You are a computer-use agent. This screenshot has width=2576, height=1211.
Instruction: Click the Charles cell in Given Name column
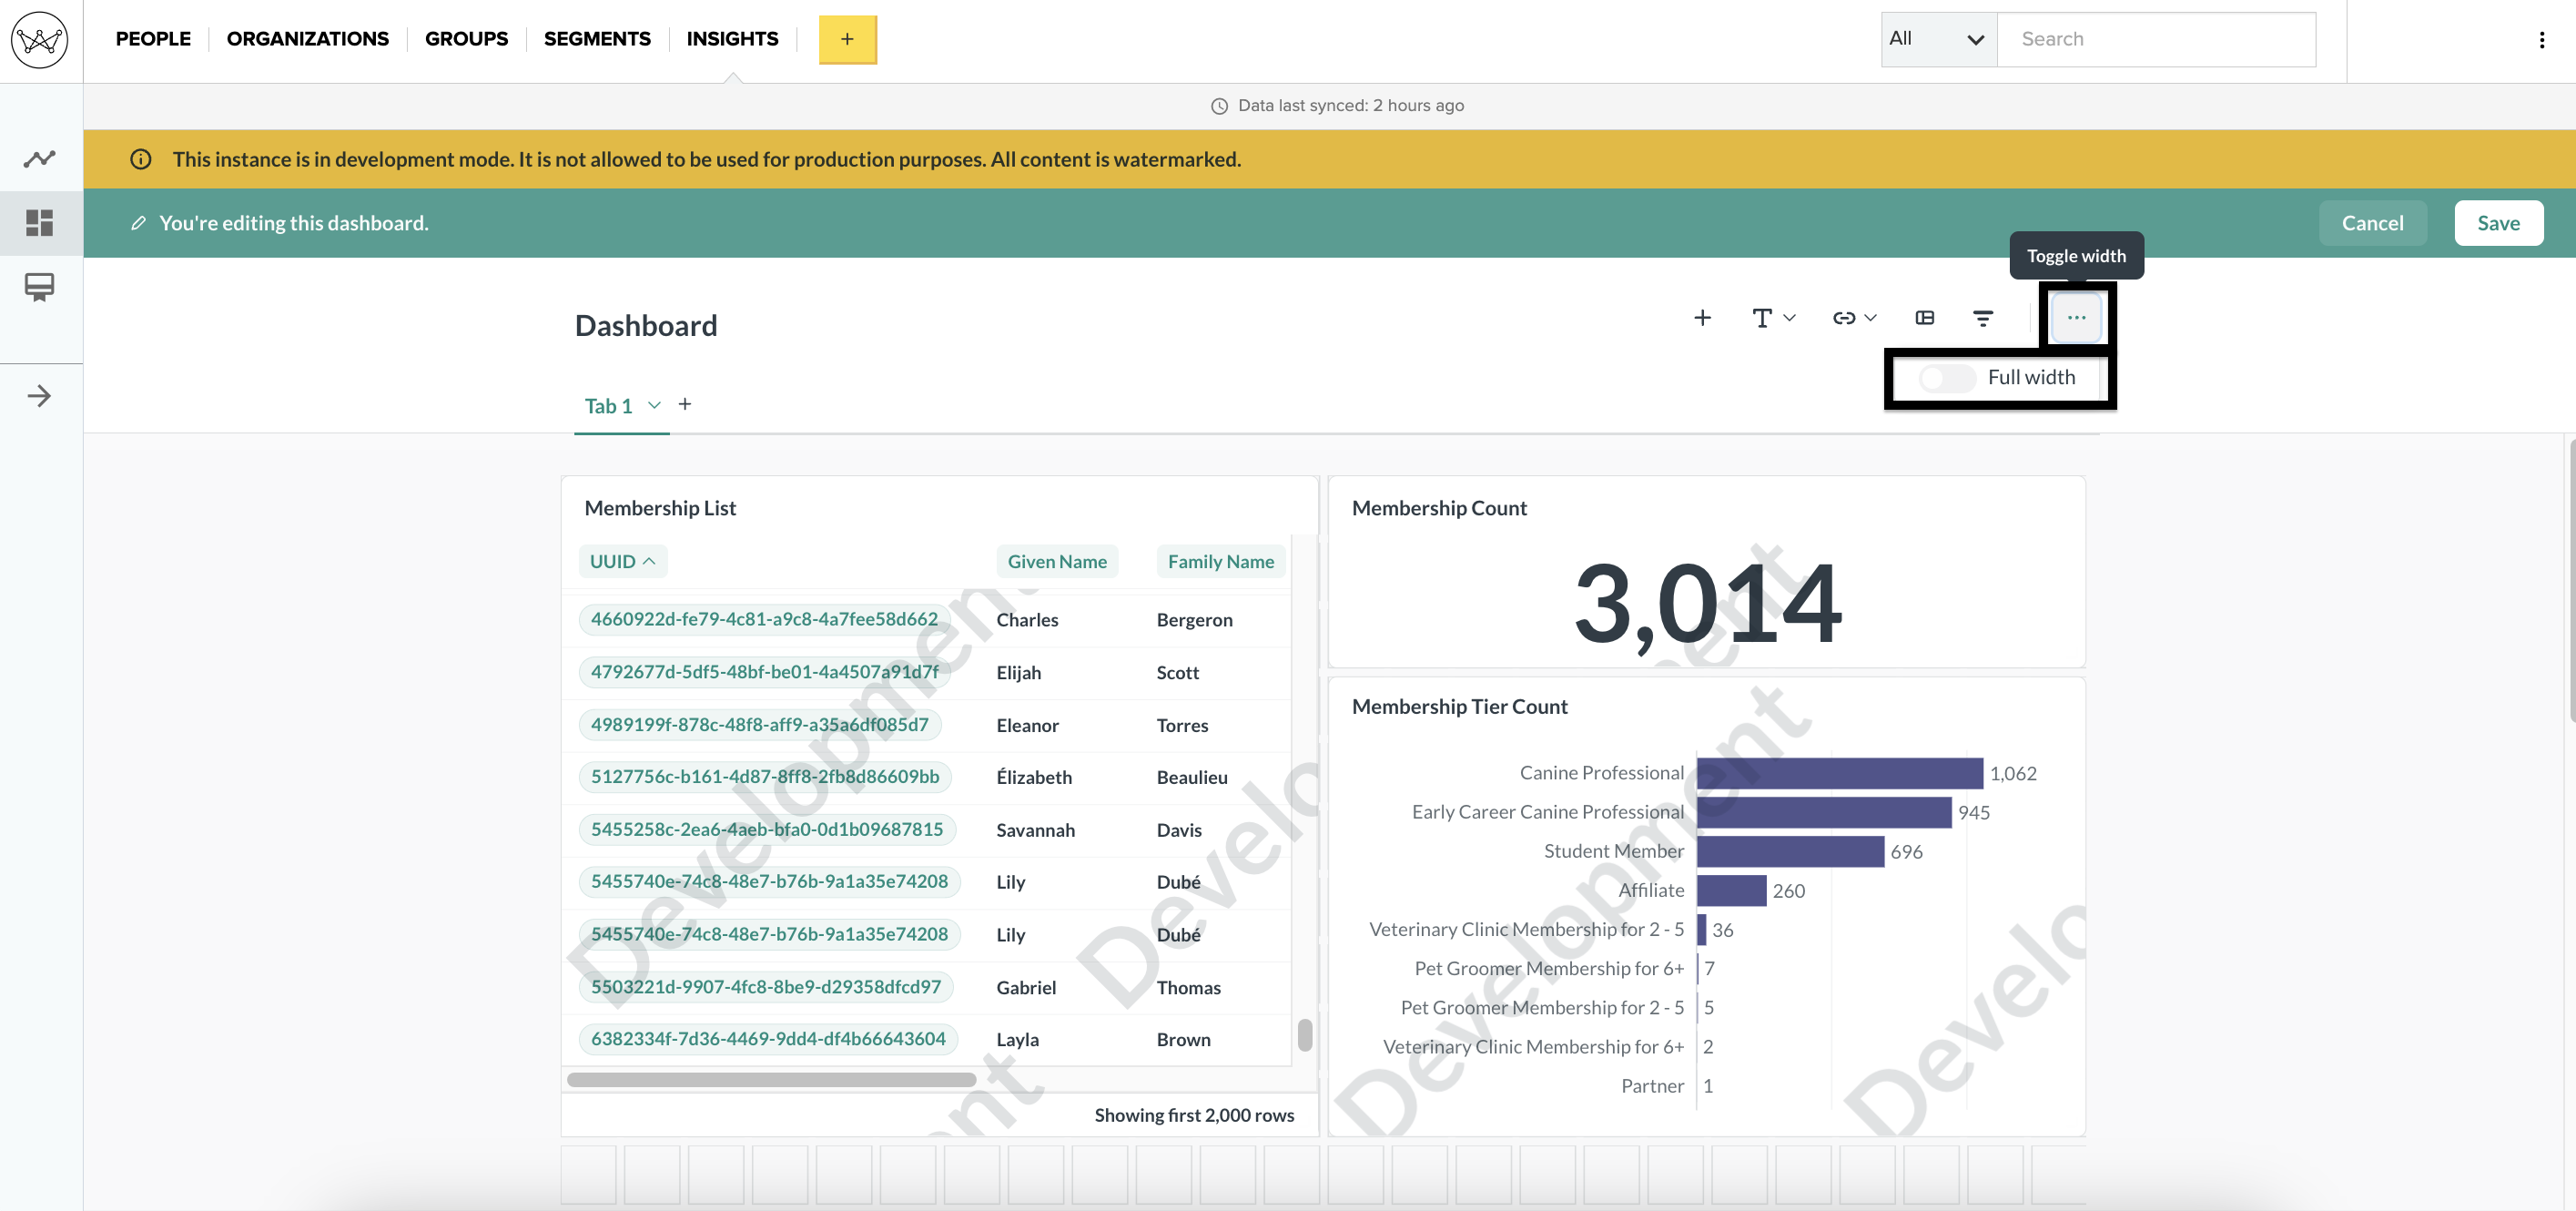1027,619
